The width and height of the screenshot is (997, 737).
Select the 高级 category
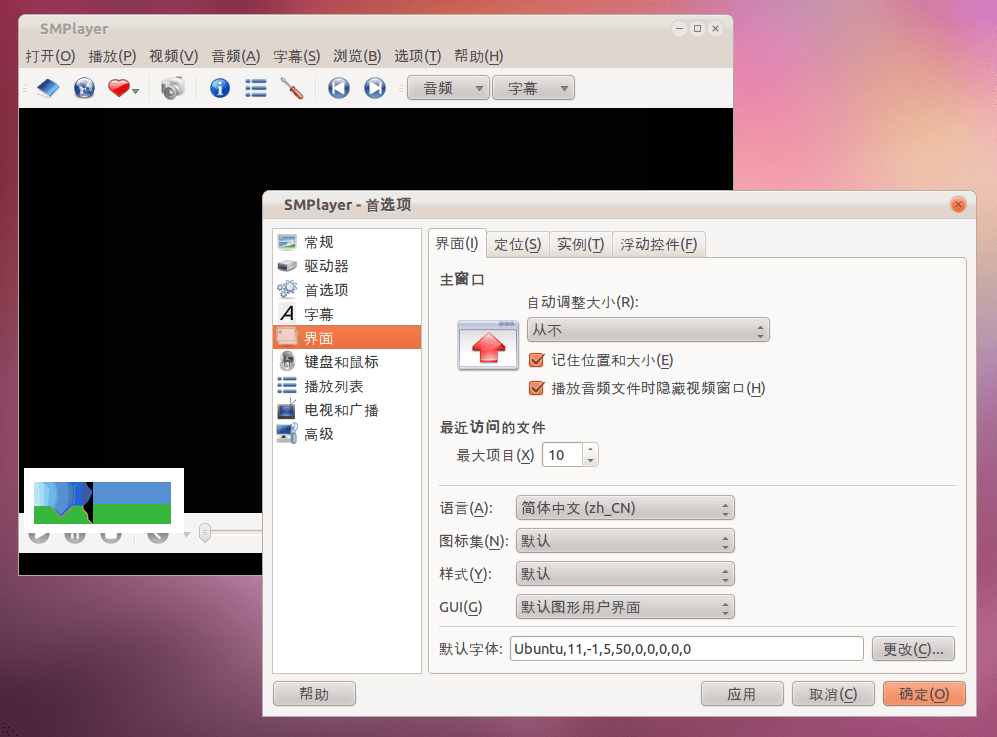tap(347, 434)
